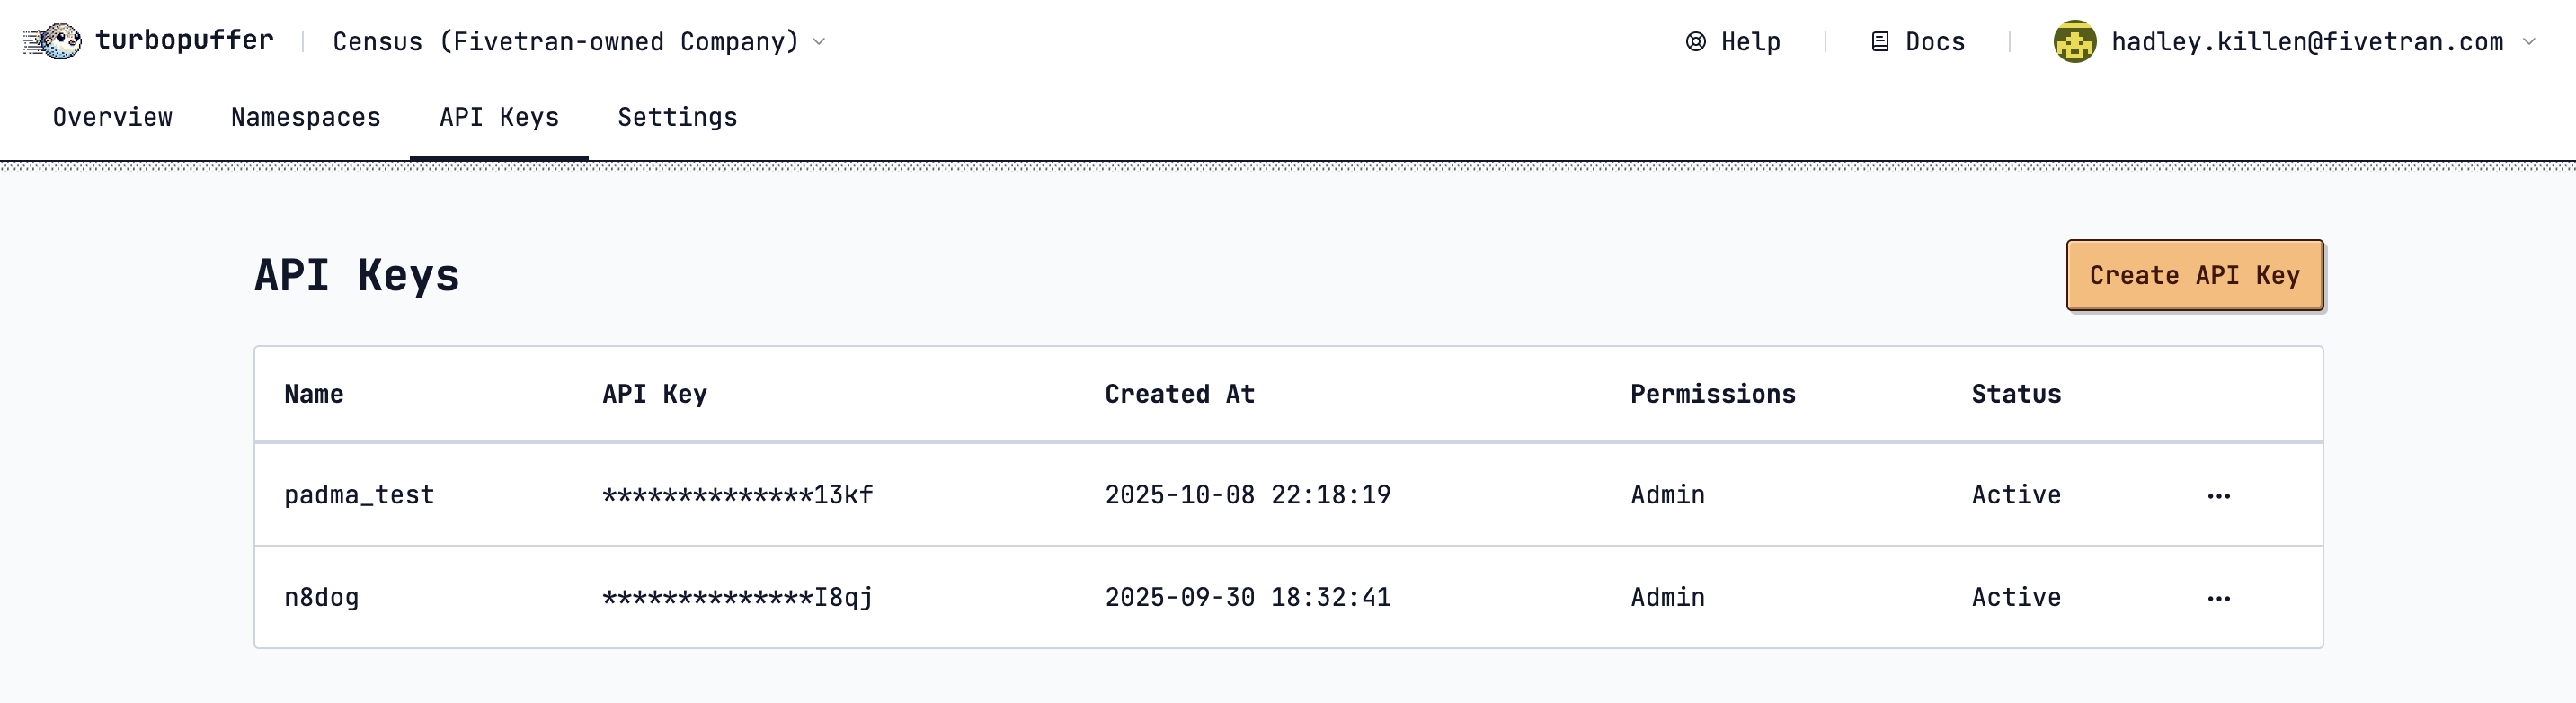Open the Docs link
This screenshot has width=2576, height=703.
(1934, 42)
